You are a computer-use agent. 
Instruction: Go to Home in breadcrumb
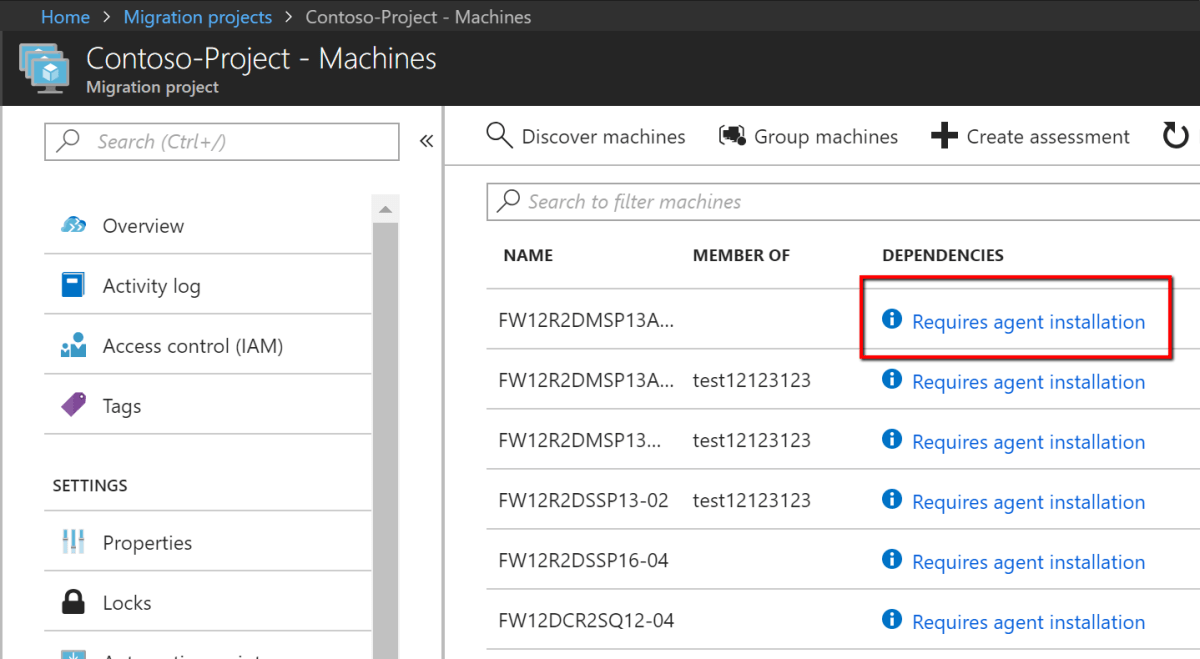click(65, 17)
